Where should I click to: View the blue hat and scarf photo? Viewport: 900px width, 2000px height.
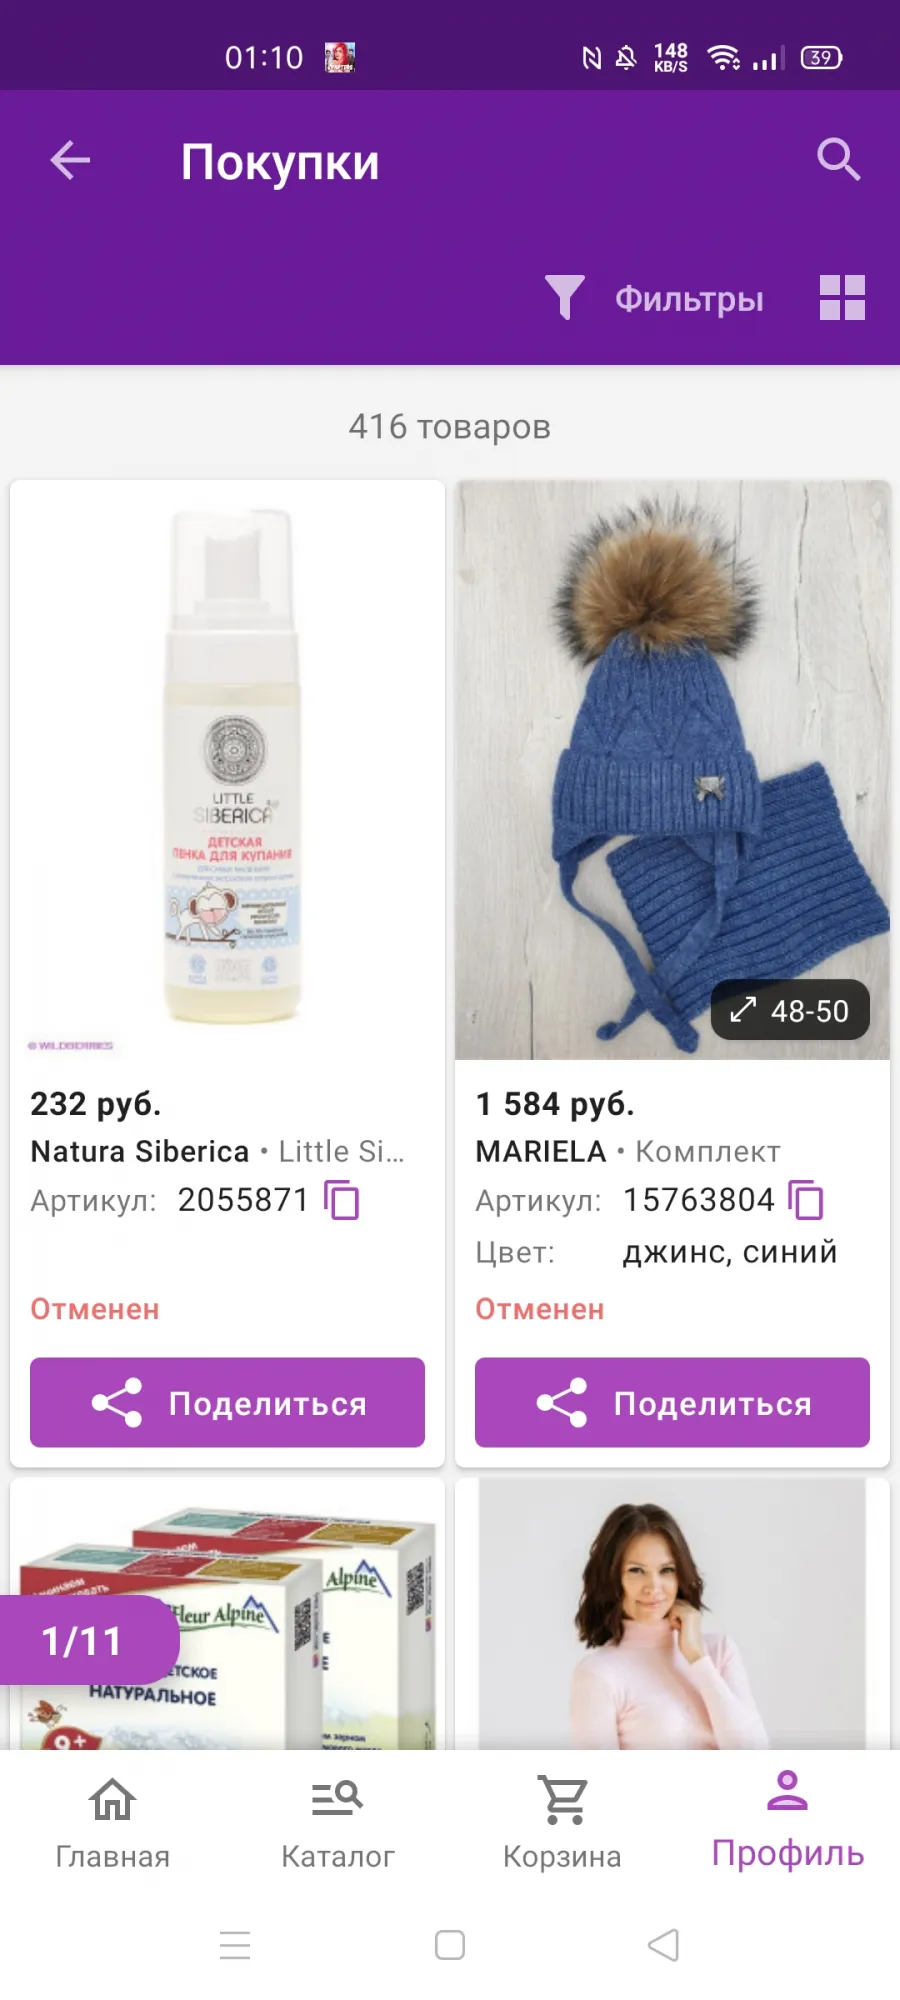(672, 770)
